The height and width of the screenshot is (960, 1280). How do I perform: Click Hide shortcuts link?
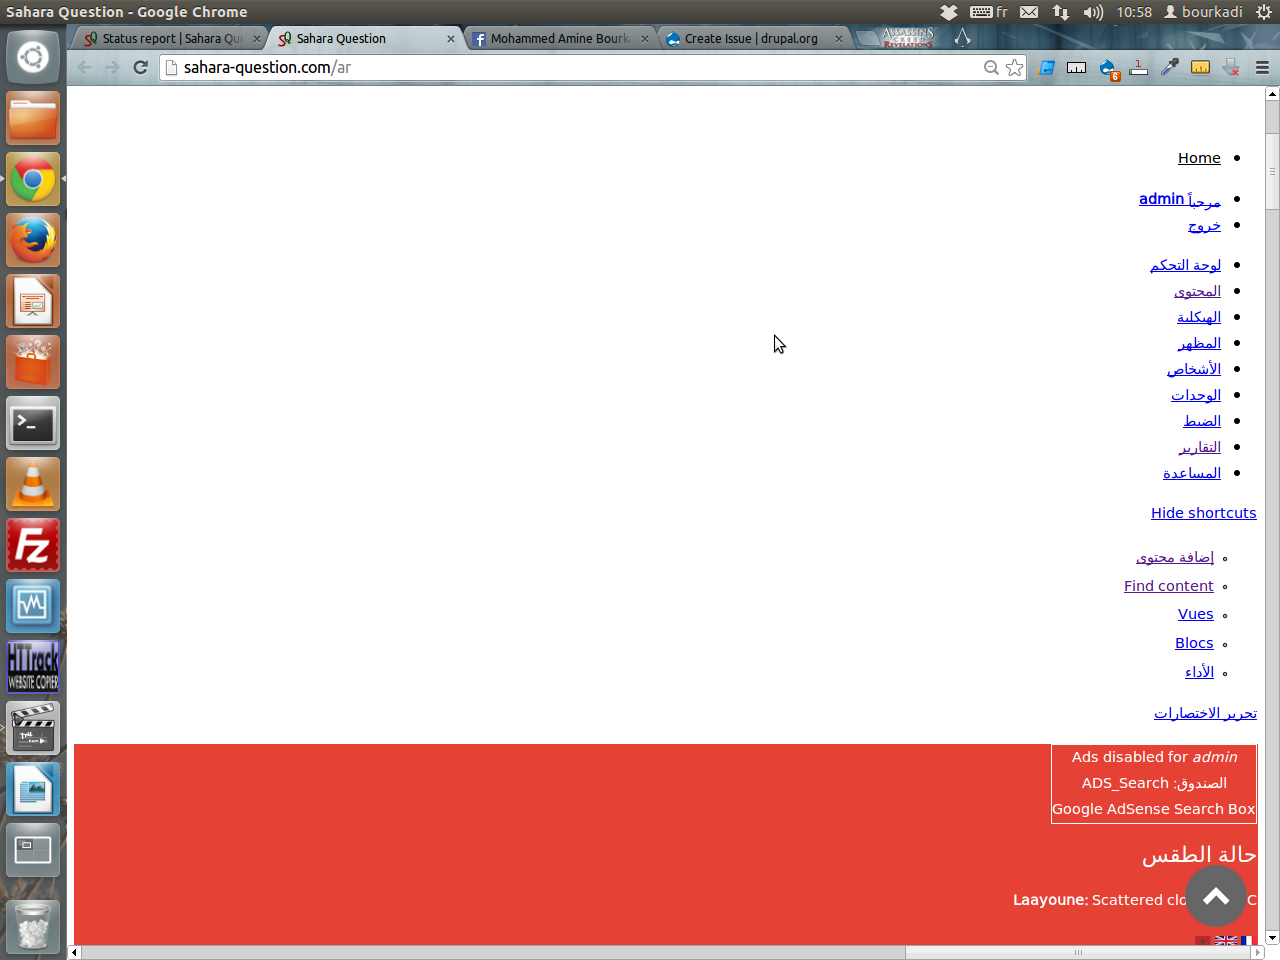(x=1203, y=513)
